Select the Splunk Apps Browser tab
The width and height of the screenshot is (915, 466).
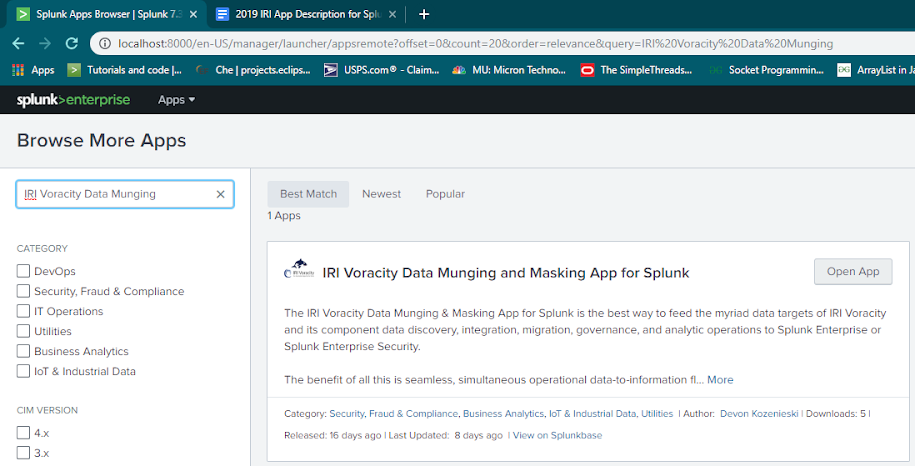tap(106, 14)
